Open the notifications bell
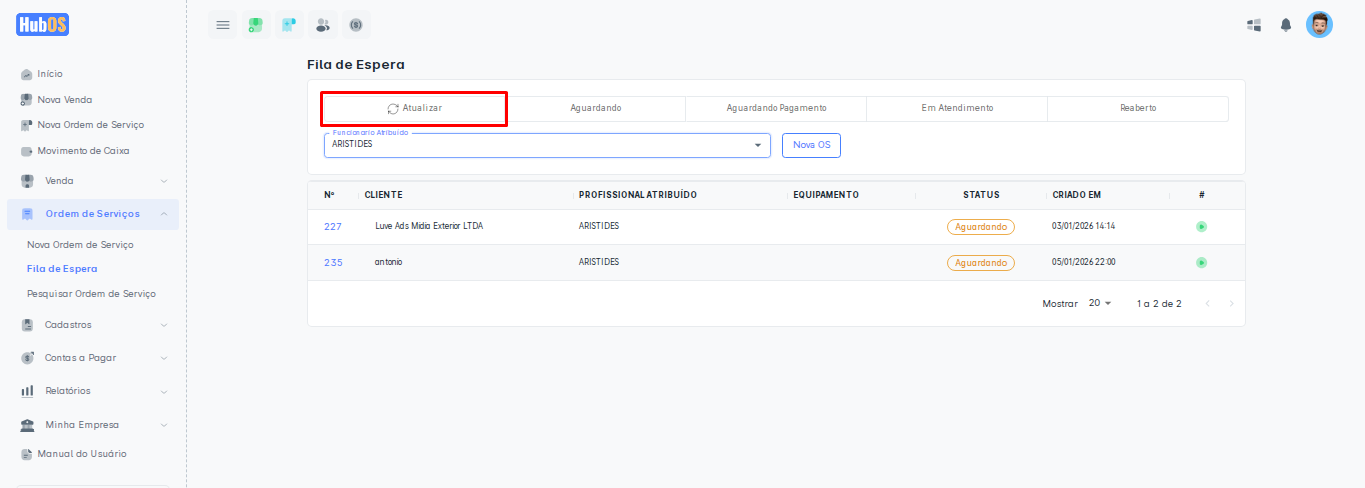Viewport: 1365px width, 488px height. [1286, 25]
